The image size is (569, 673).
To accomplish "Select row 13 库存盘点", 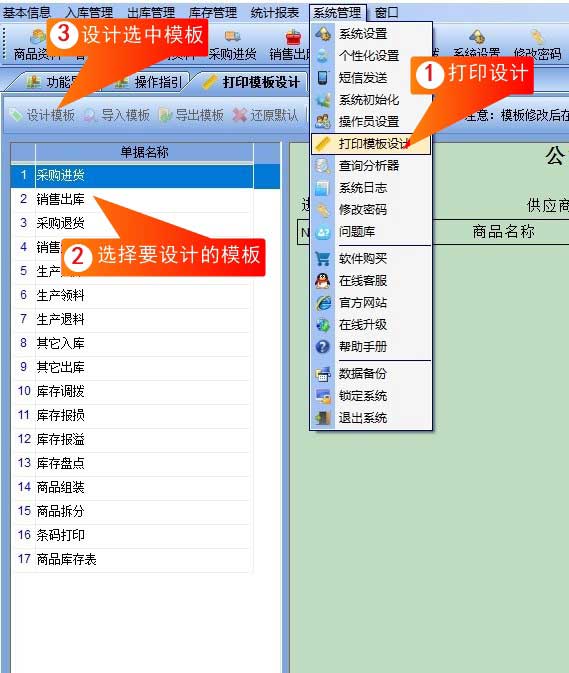I will click(132, 464).
